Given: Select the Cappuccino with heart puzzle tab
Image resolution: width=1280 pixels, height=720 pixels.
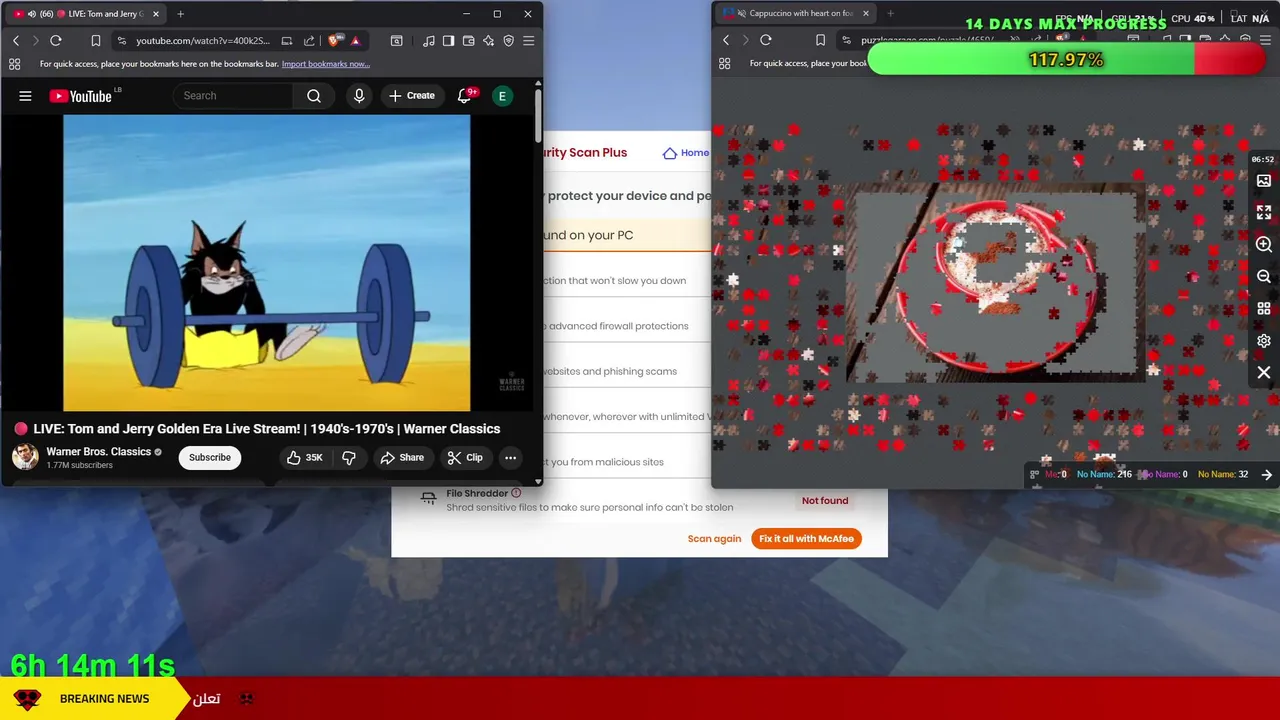Looking at the screenshot, I should point(795,14).
